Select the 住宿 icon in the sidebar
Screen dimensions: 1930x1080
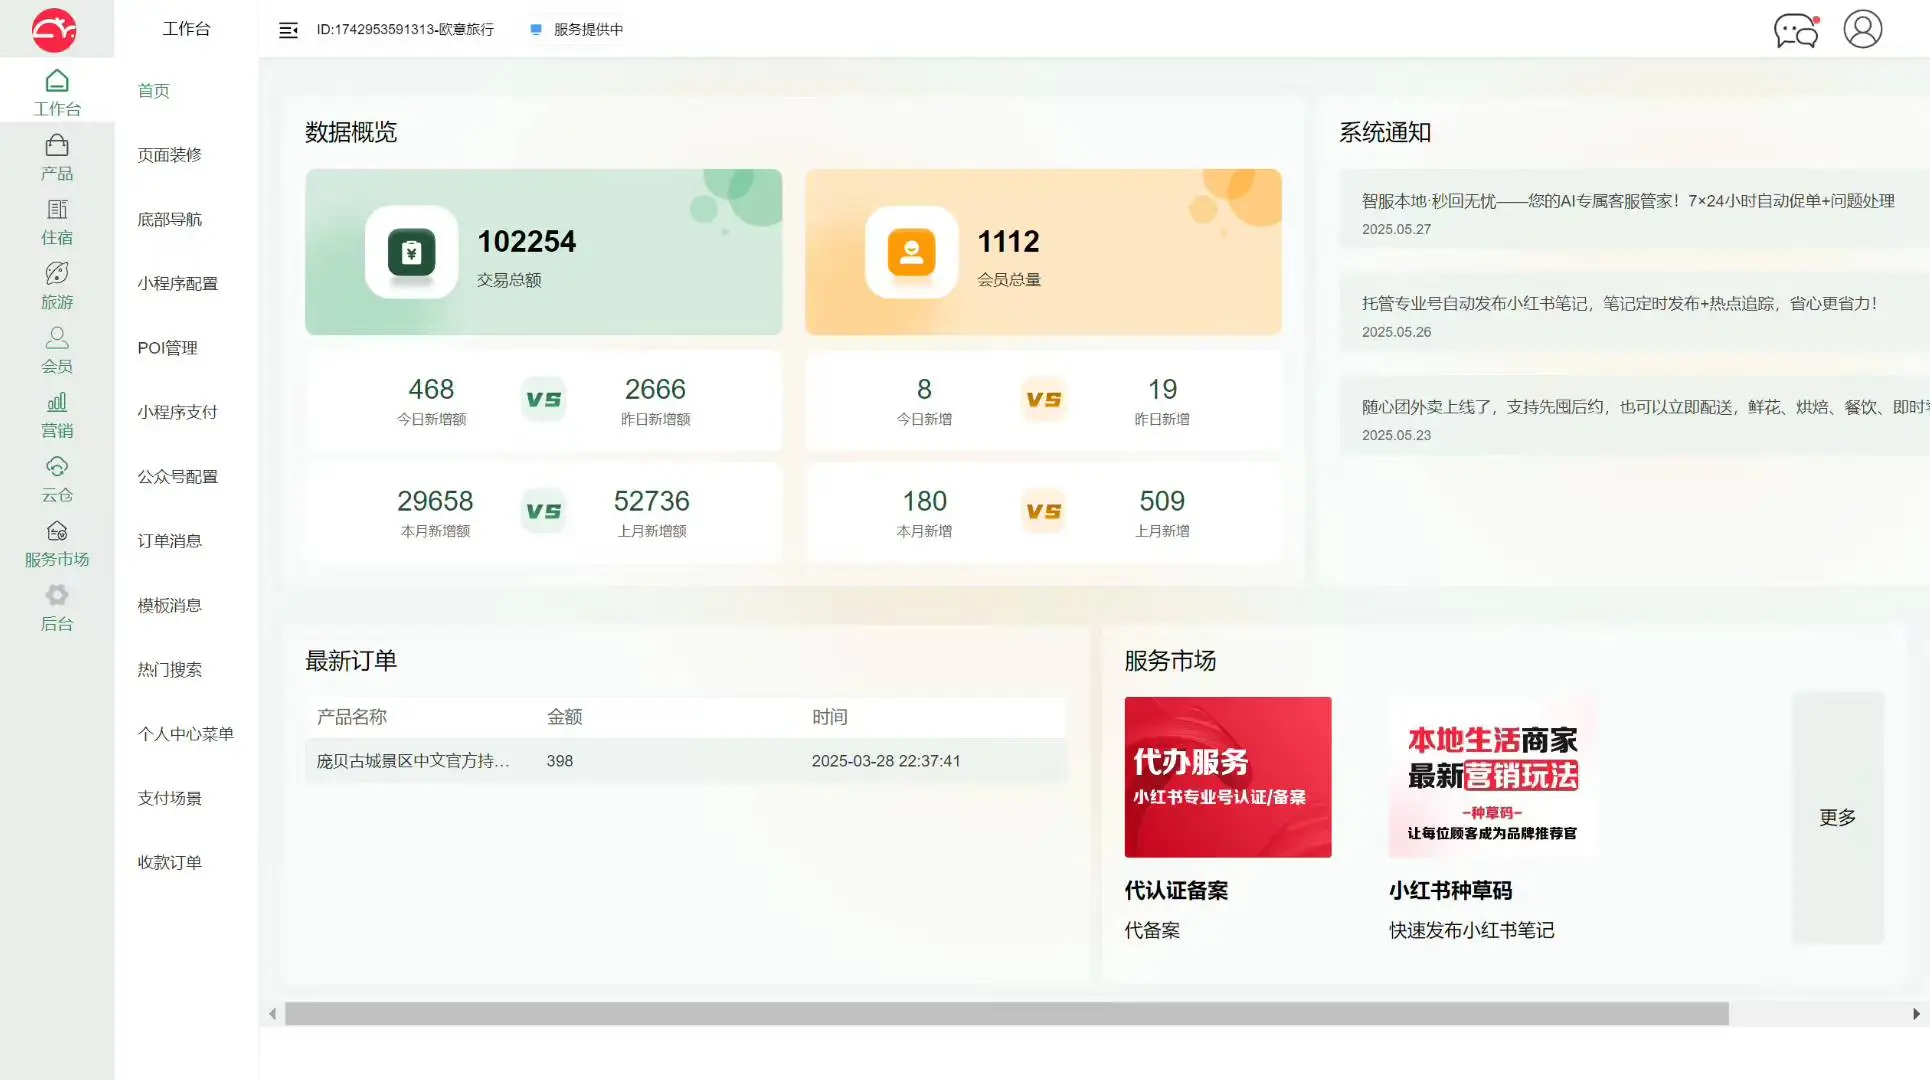pos(57,221)
